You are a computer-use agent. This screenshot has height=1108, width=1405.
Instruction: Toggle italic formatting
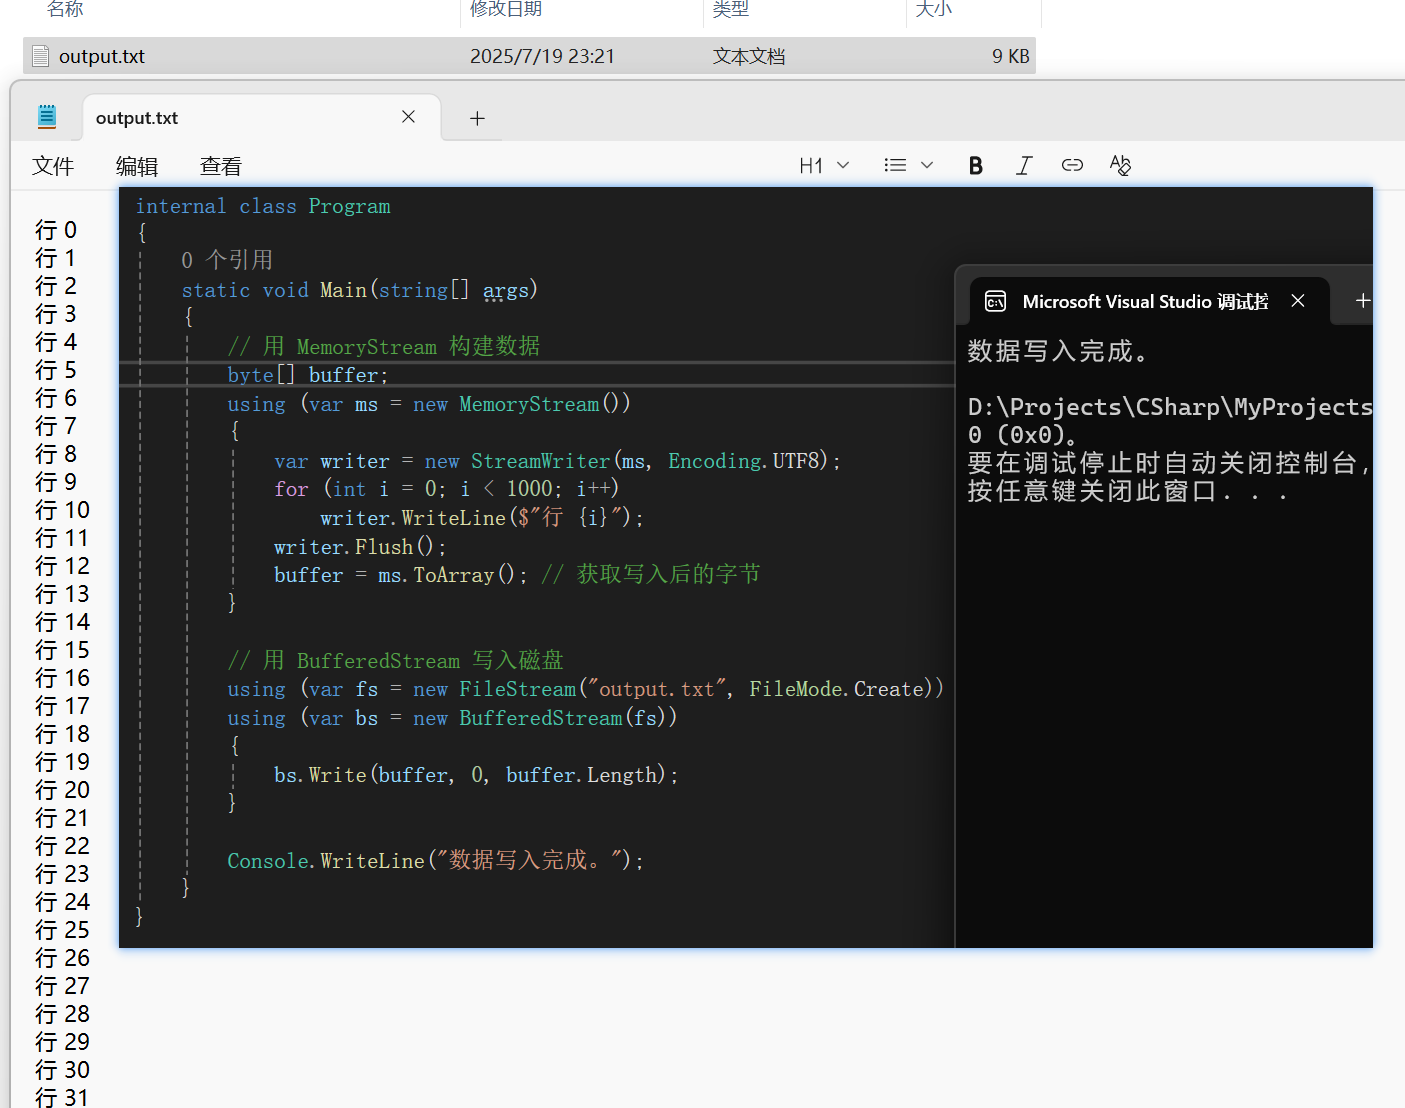click(1023, 164)
